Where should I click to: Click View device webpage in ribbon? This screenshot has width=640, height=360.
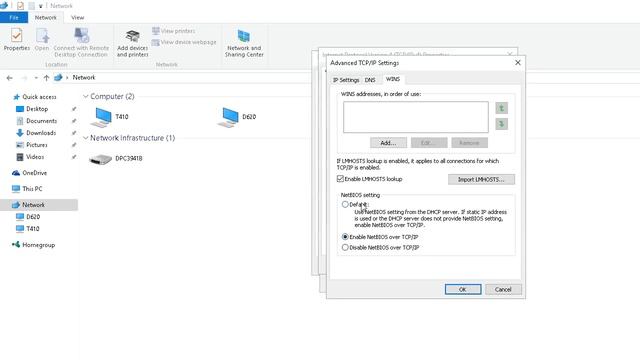point(184,42)
